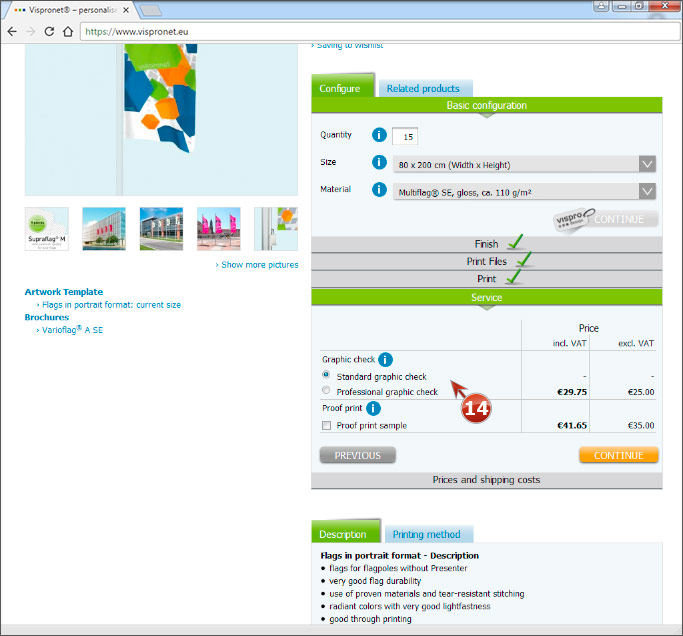Click the browser user profile icon
683x636 pixels.
(x=601, y=6)
